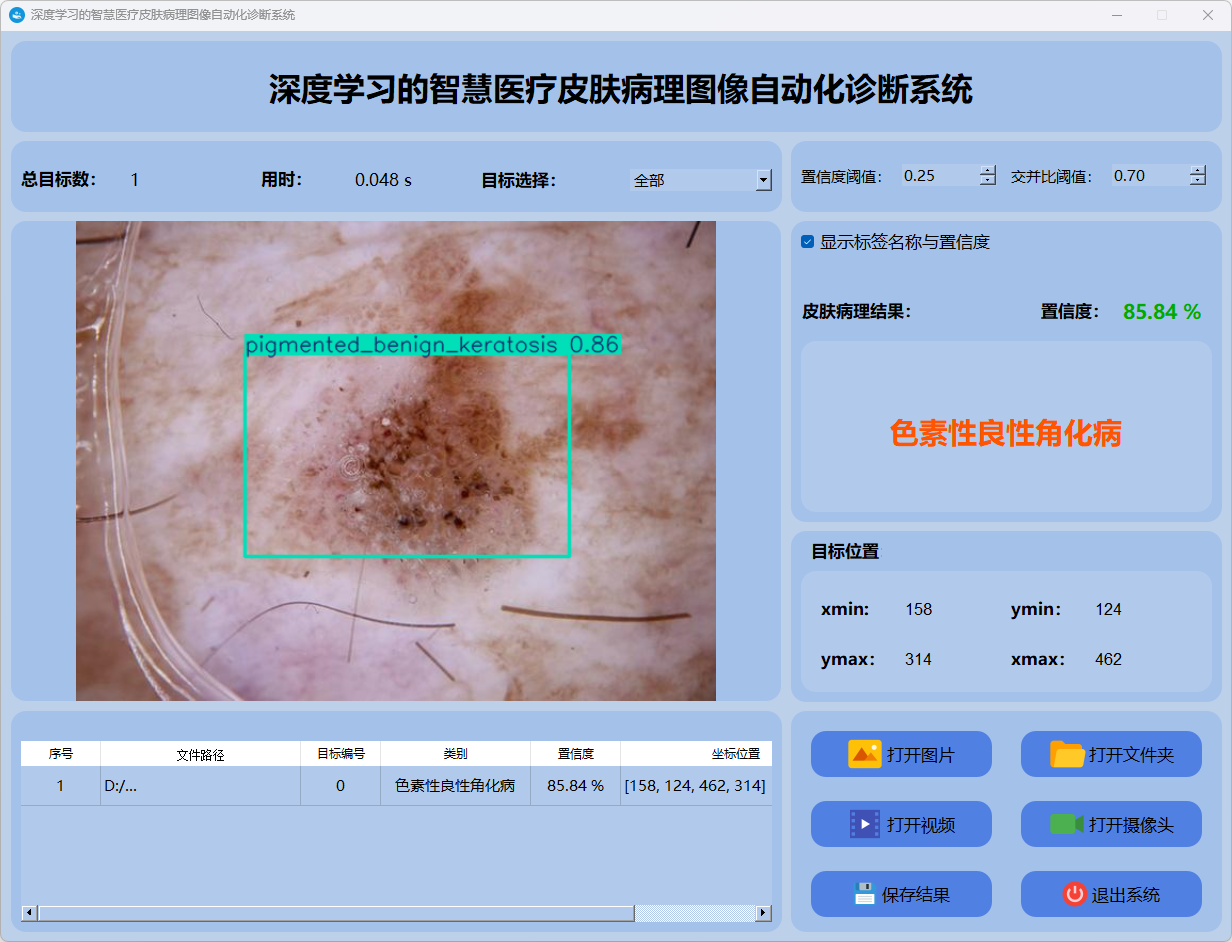
Task: Click the app icon in title bar
Action: (x=16, y=15)
